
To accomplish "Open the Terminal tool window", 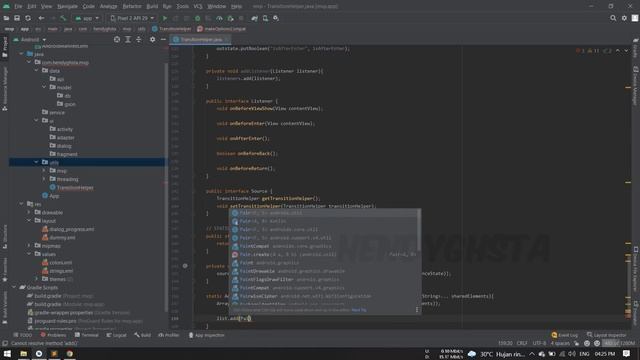I will click(87, 335).
